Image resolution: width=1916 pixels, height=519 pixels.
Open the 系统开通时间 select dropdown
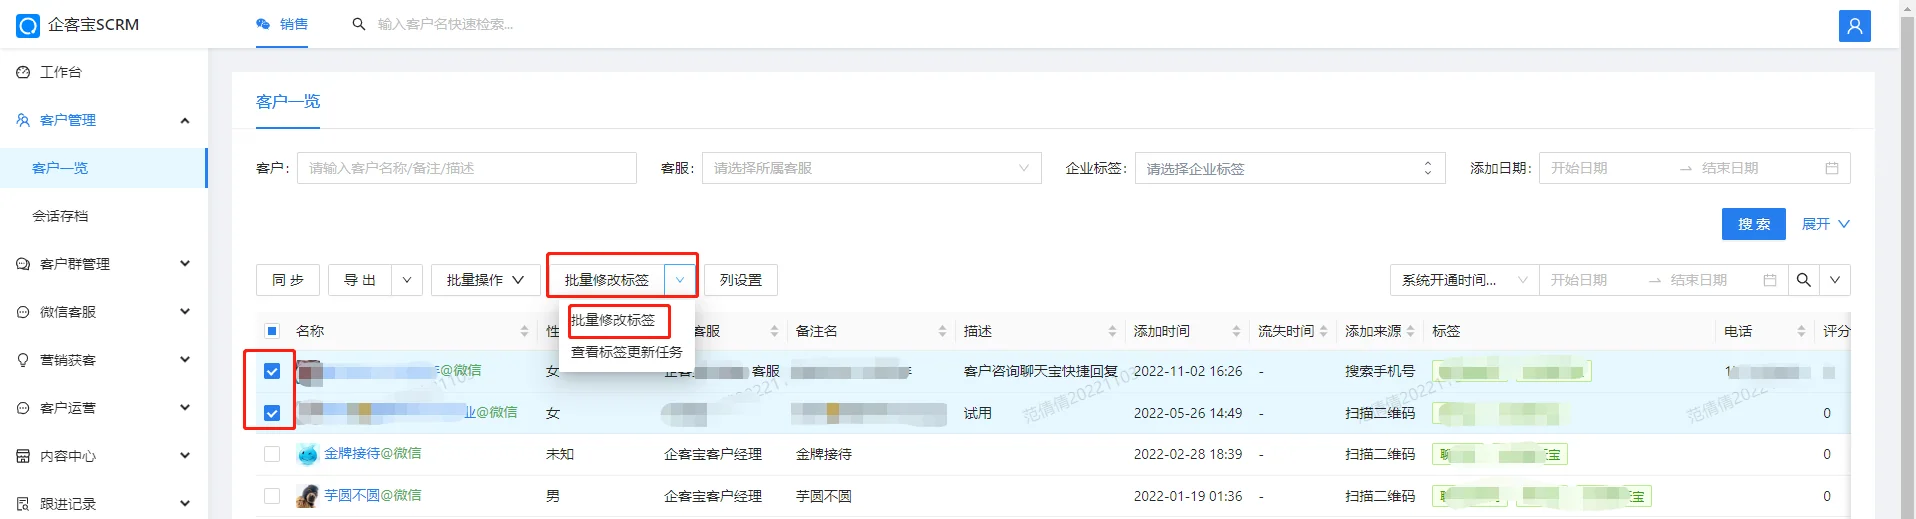pyautogui.click(x=1464, y=280)
